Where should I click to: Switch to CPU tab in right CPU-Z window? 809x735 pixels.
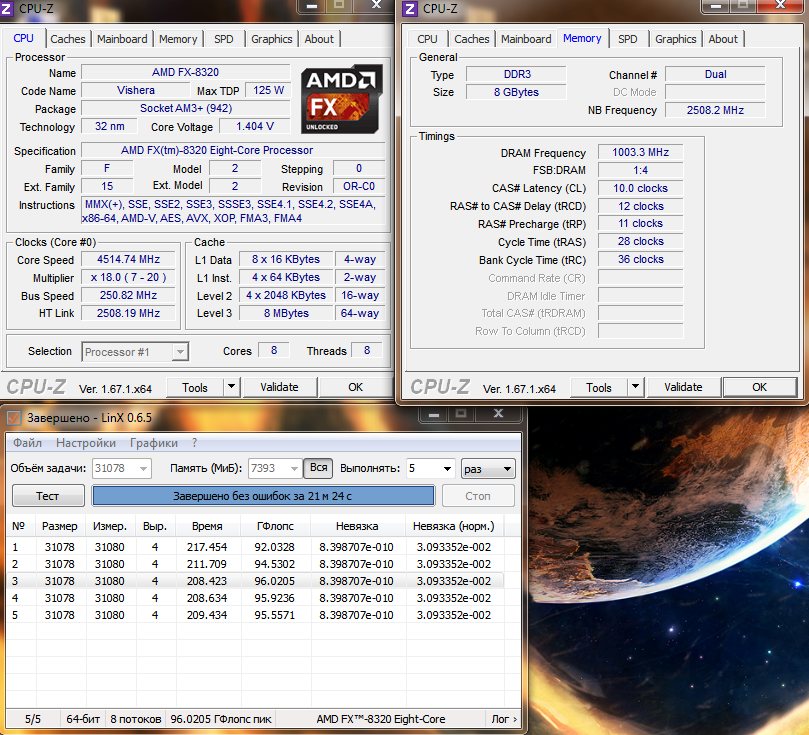(x=427, y=39)
